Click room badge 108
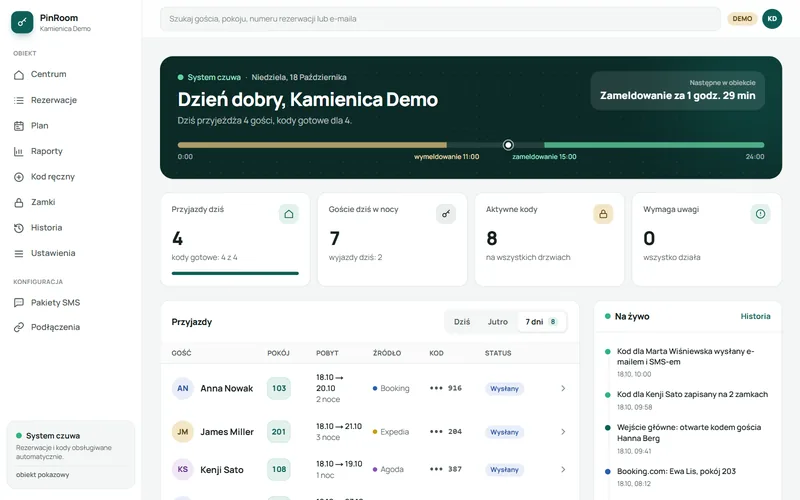 coord(279,469)
